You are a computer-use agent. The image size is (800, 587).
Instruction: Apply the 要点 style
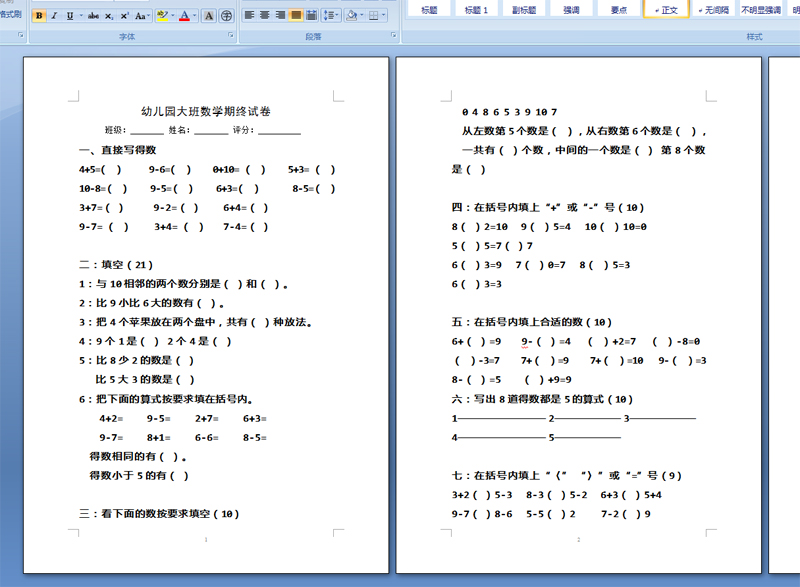619,9
